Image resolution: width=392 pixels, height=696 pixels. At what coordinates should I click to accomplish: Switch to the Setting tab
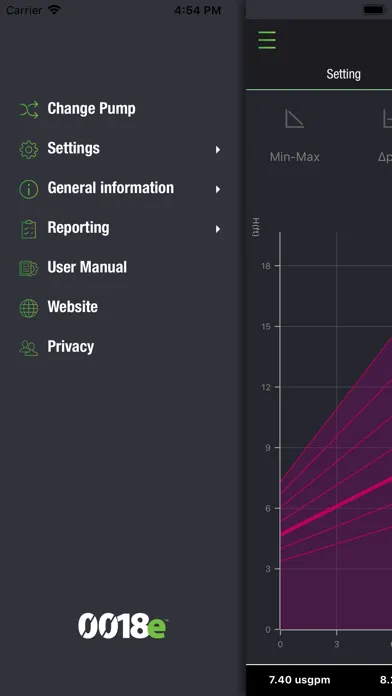coord(343,74)
